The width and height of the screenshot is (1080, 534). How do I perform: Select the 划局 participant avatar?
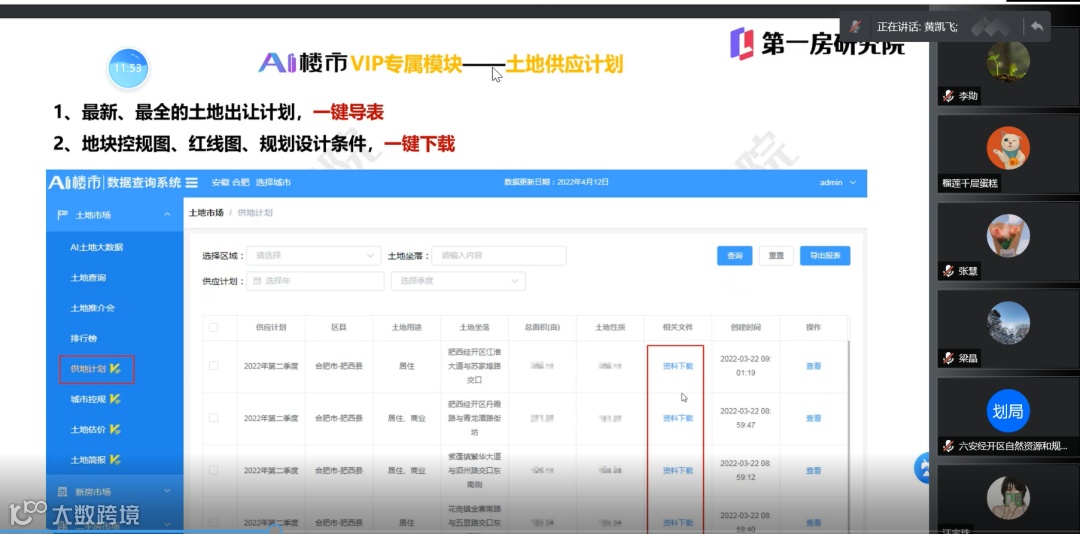[1008, 411]
